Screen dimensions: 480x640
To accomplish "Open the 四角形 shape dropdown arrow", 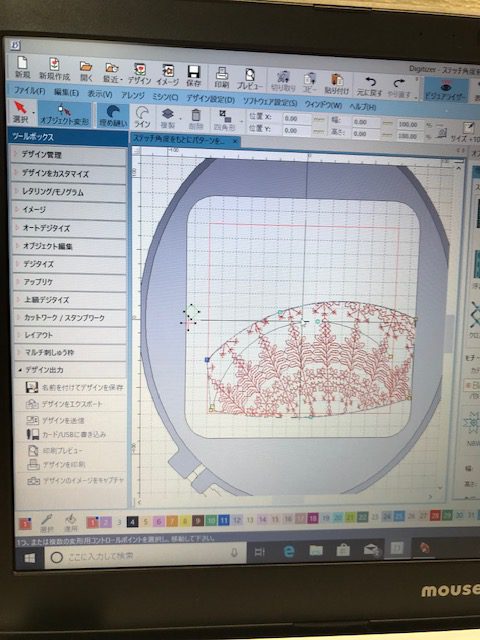I will pyautogui.click(x=241, y=121).
